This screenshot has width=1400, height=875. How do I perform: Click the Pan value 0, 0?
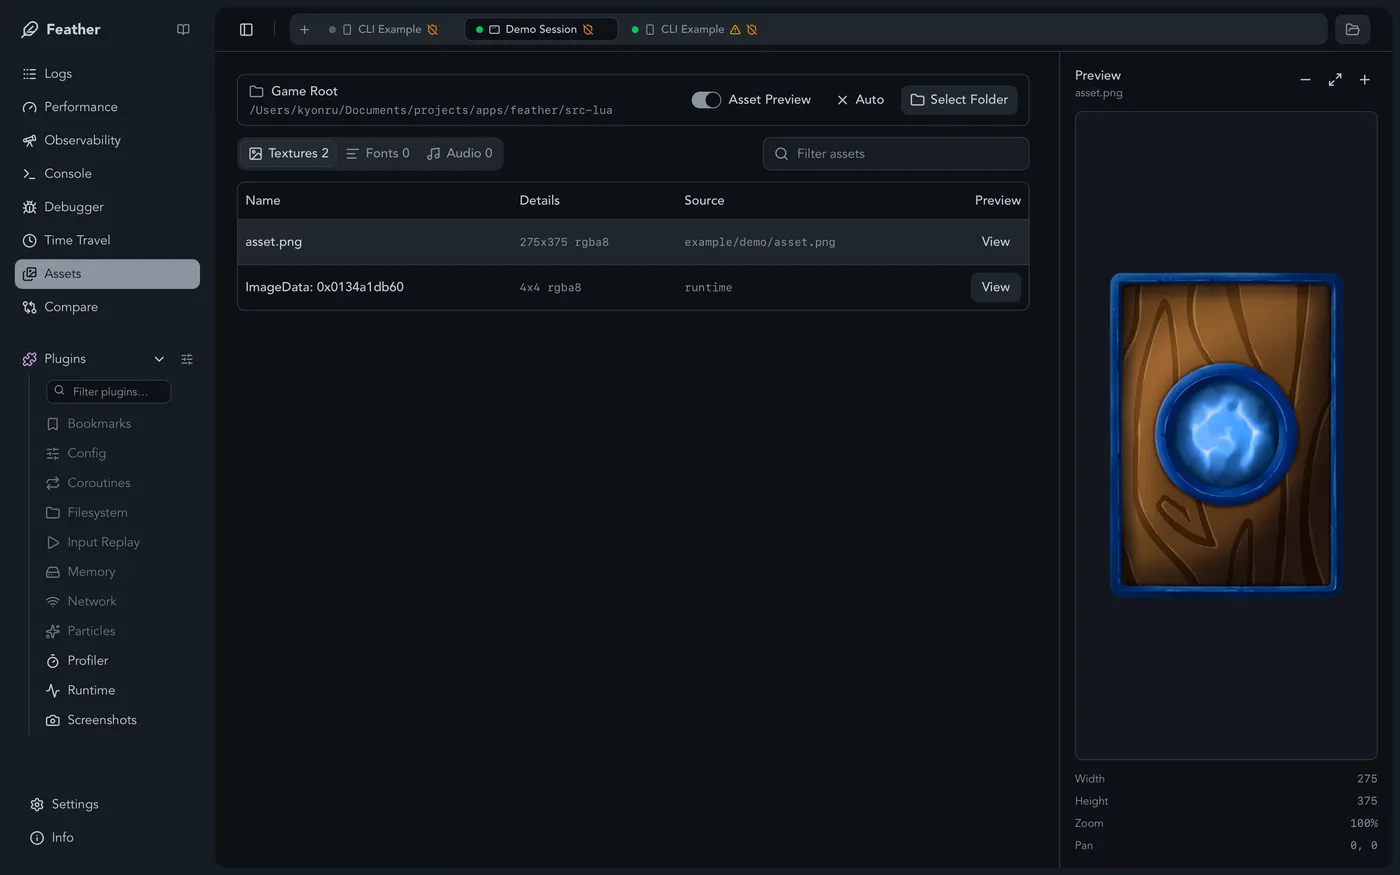point(1364,846)
